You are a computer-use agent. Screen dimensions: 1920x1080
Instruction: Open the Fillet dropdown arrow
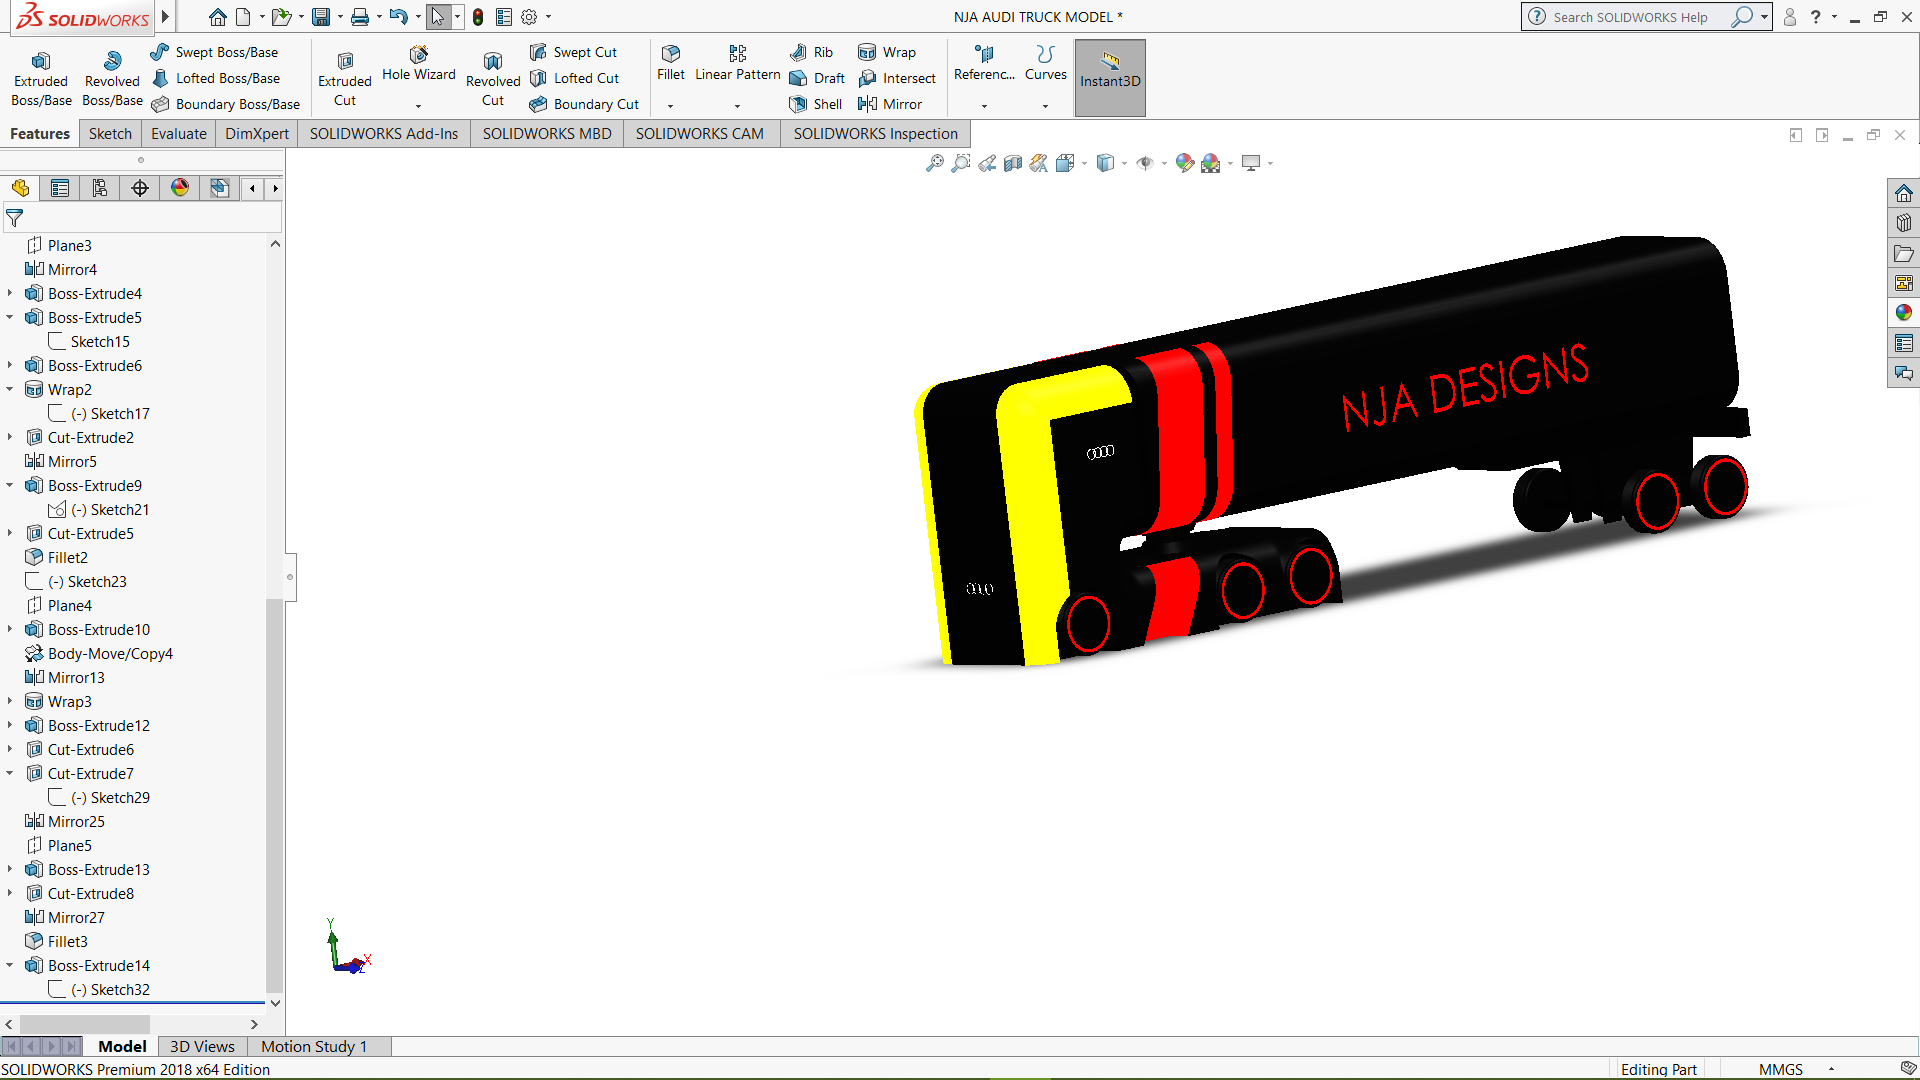coord(671,106)
